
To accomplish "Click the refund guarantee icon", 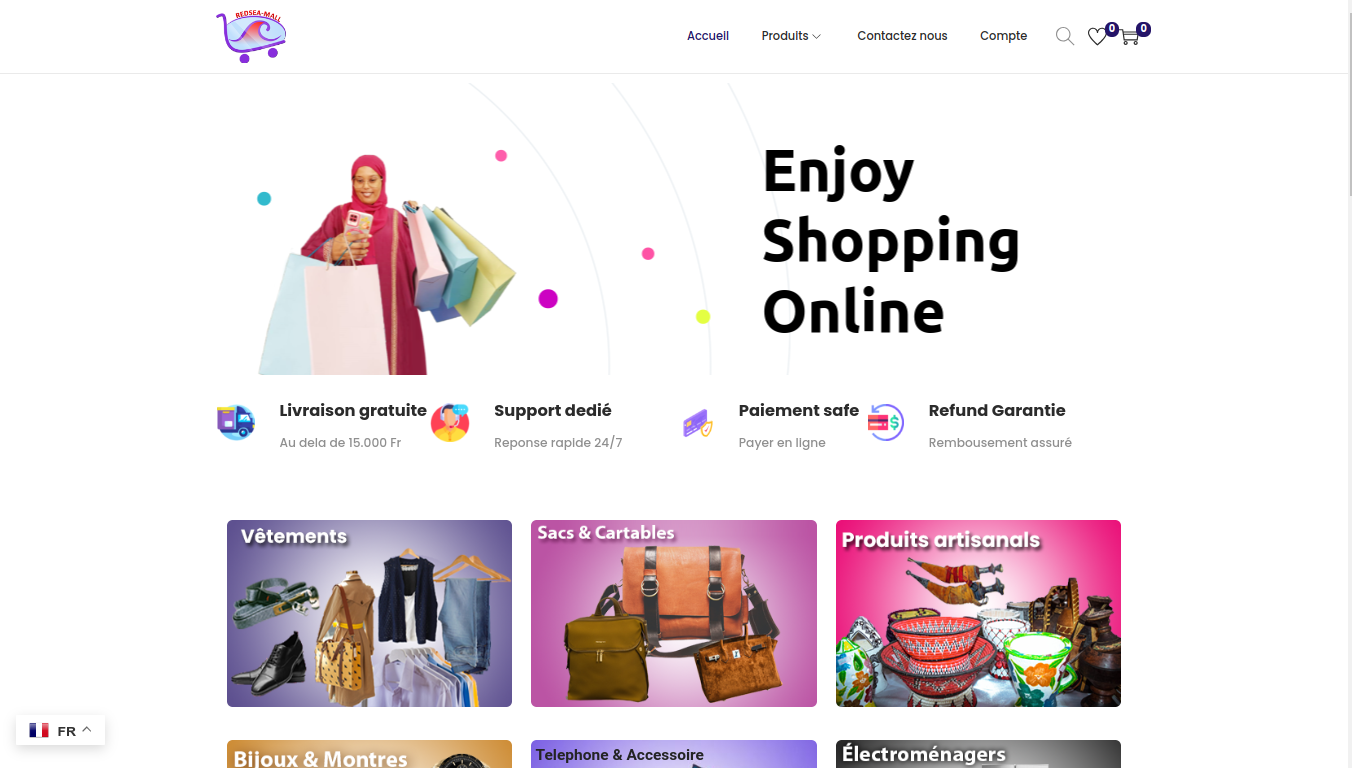I will (x=885, y=422).
